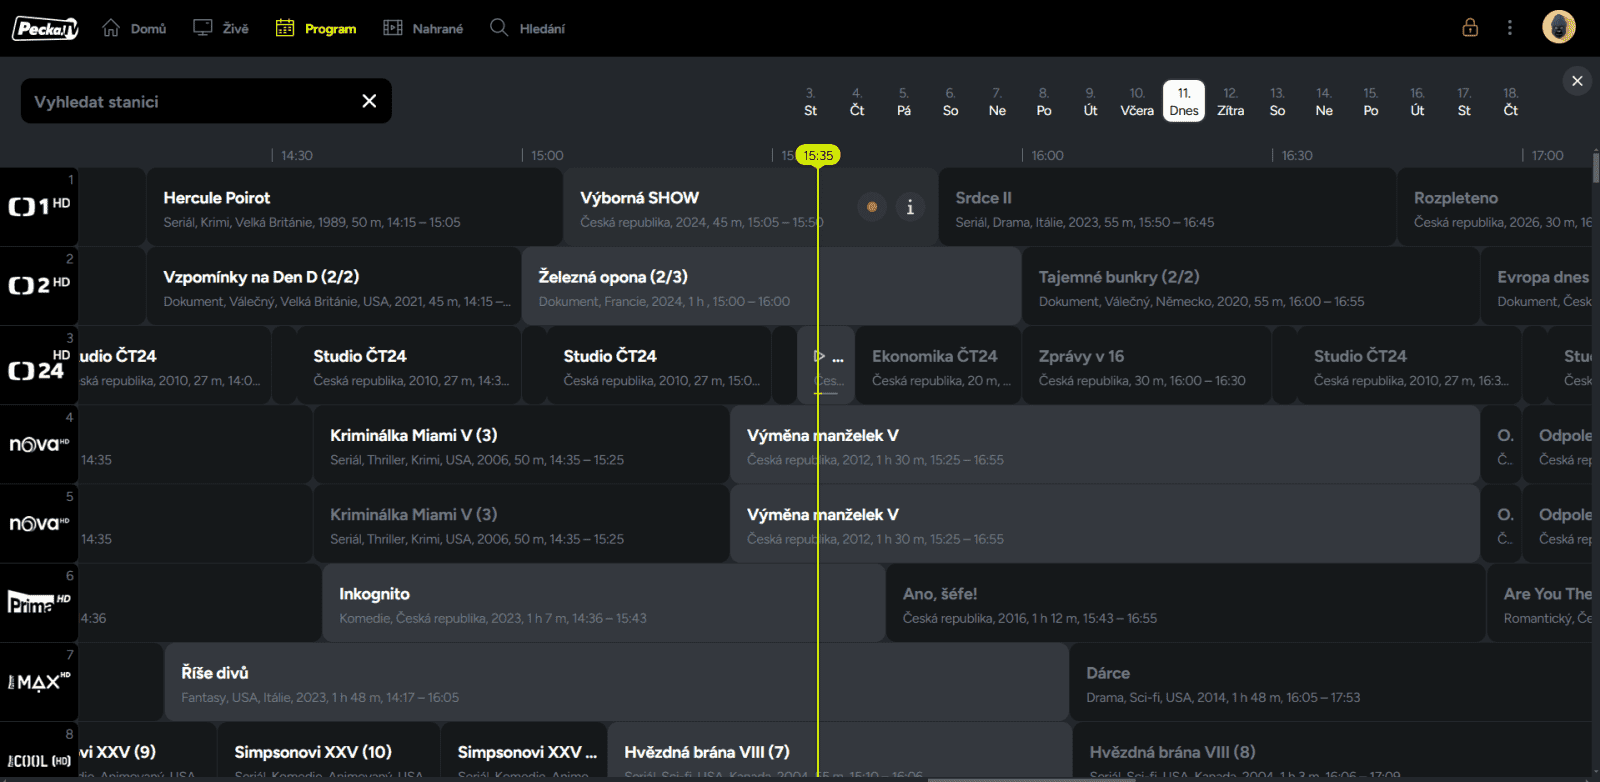Open Tajemné bunkry (2/2) programme
Image resolution: width=1600 pixels, height=782 pixels.
(1250, 286)
